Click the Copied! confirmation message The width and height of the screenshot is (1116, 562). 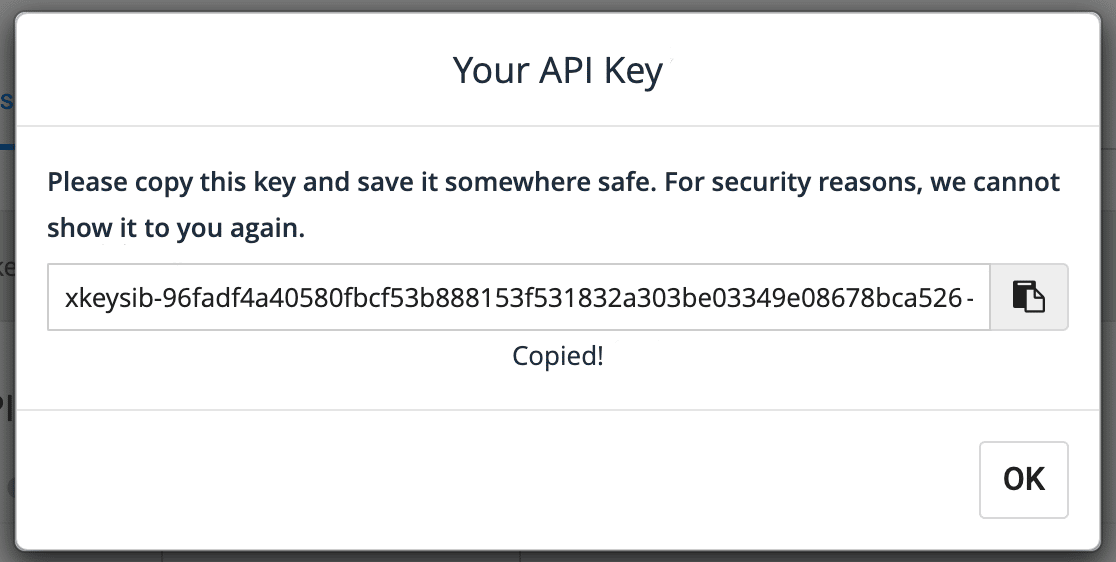pos(558,356)
